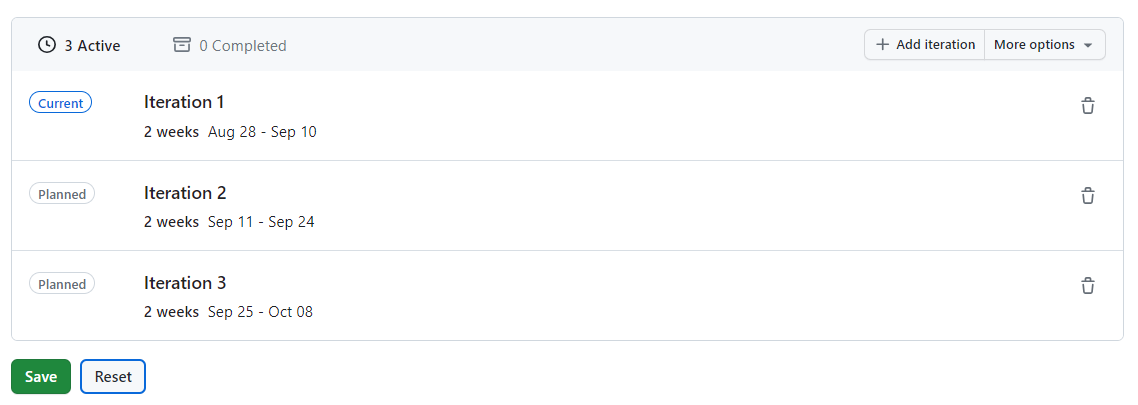Image resolution: width=1138 pixels, height=405 pixels.
Task: Click Planned badge next to Iteration 2
Action: pyautogui.click(x=62, y=194)
